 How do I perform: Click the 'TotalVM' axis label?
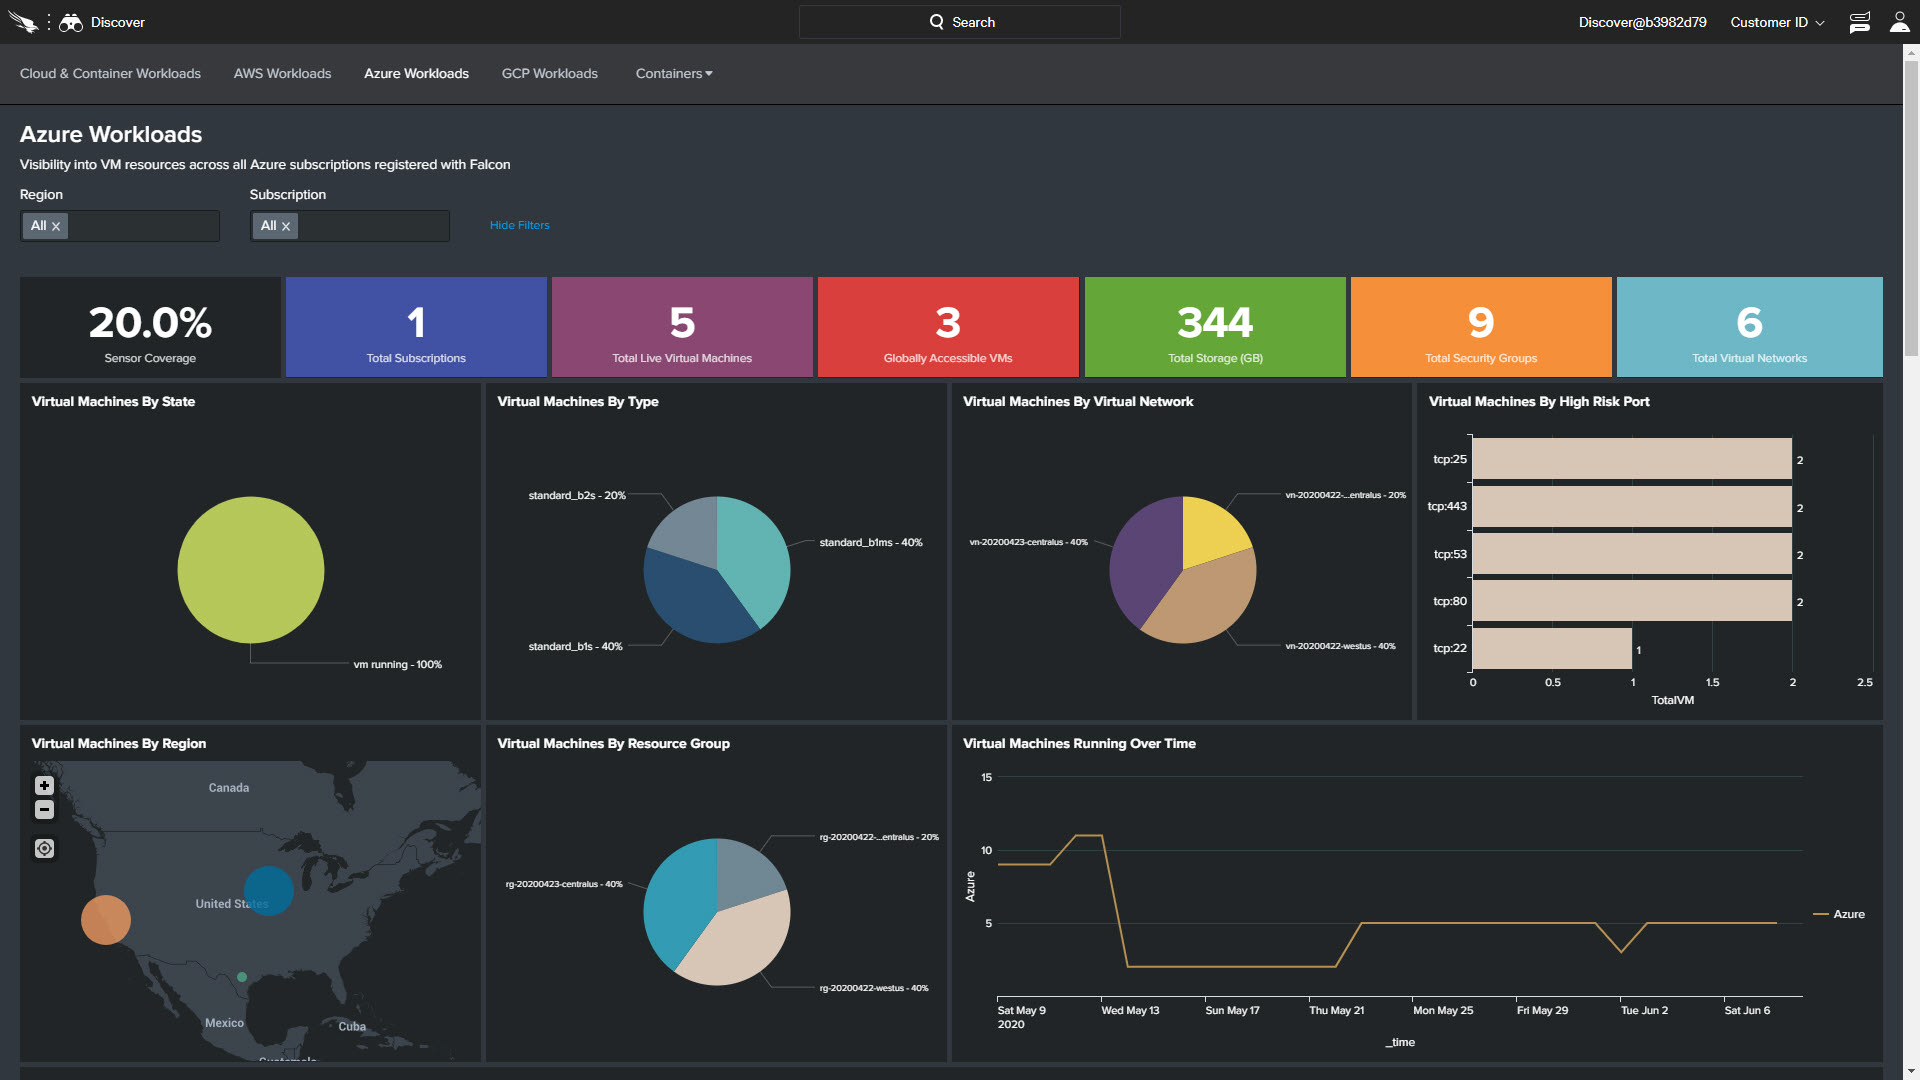click(x=1672, y=700)
